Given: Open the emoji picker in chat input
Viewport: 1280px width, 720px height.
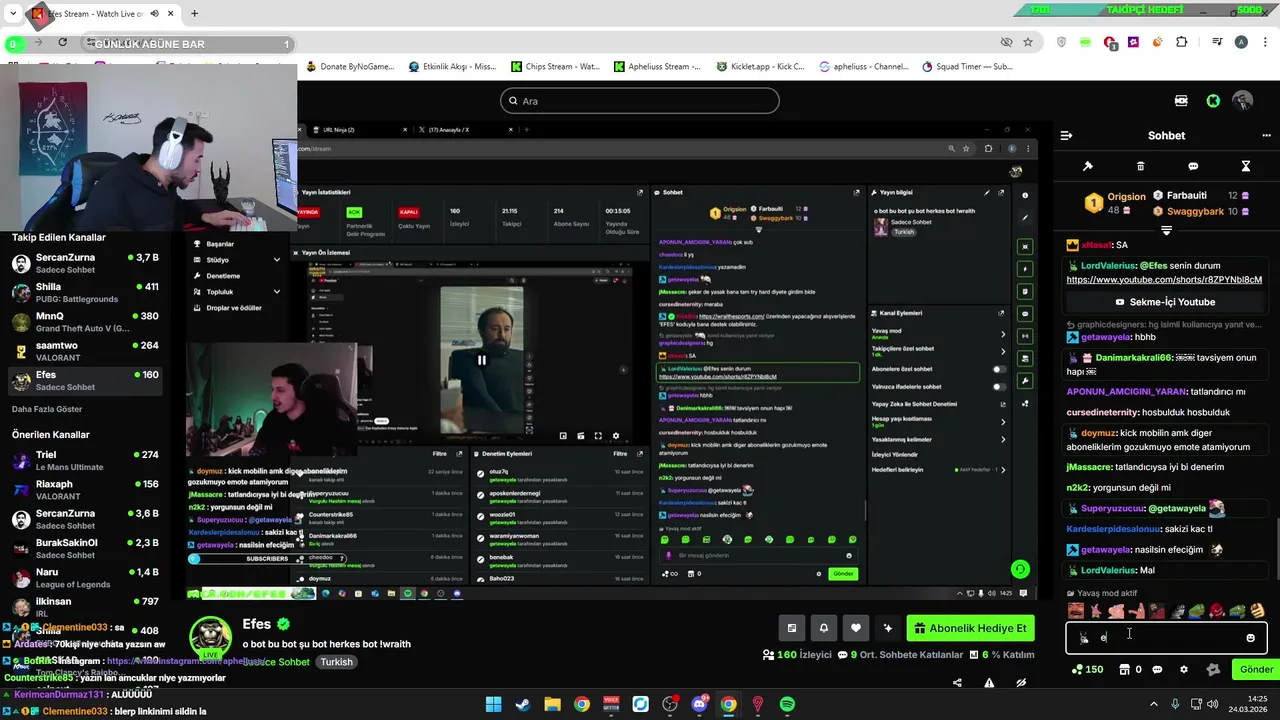Looking at the screenshot, I should [1250, 638].
